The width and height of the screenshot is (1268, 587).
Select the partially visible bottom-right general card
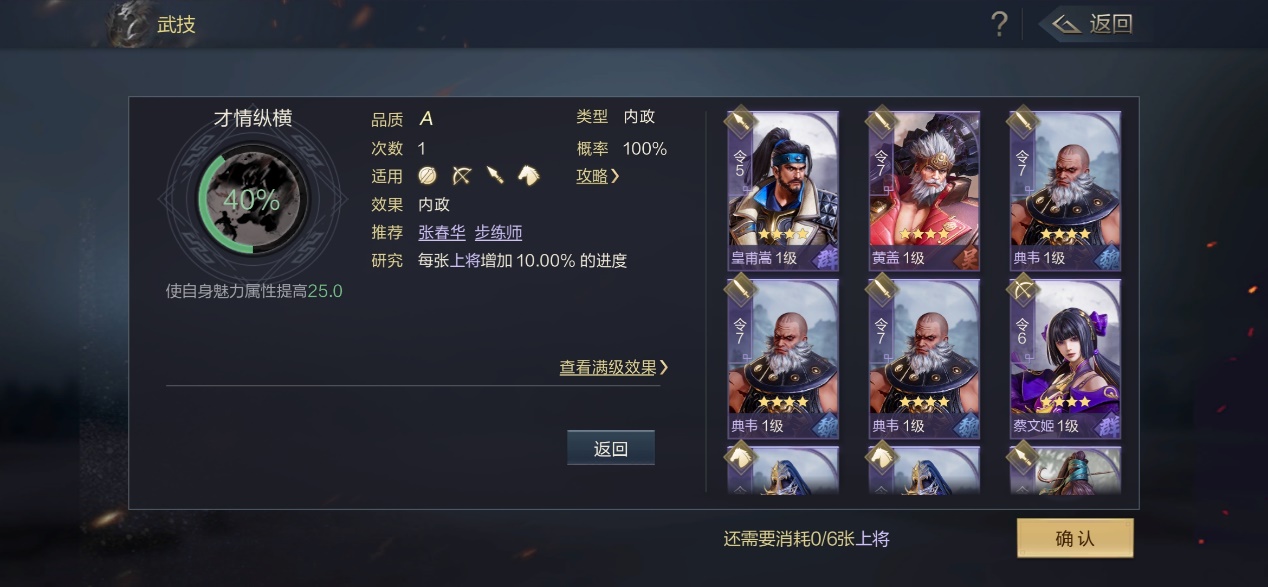[x=1066, y=470]
